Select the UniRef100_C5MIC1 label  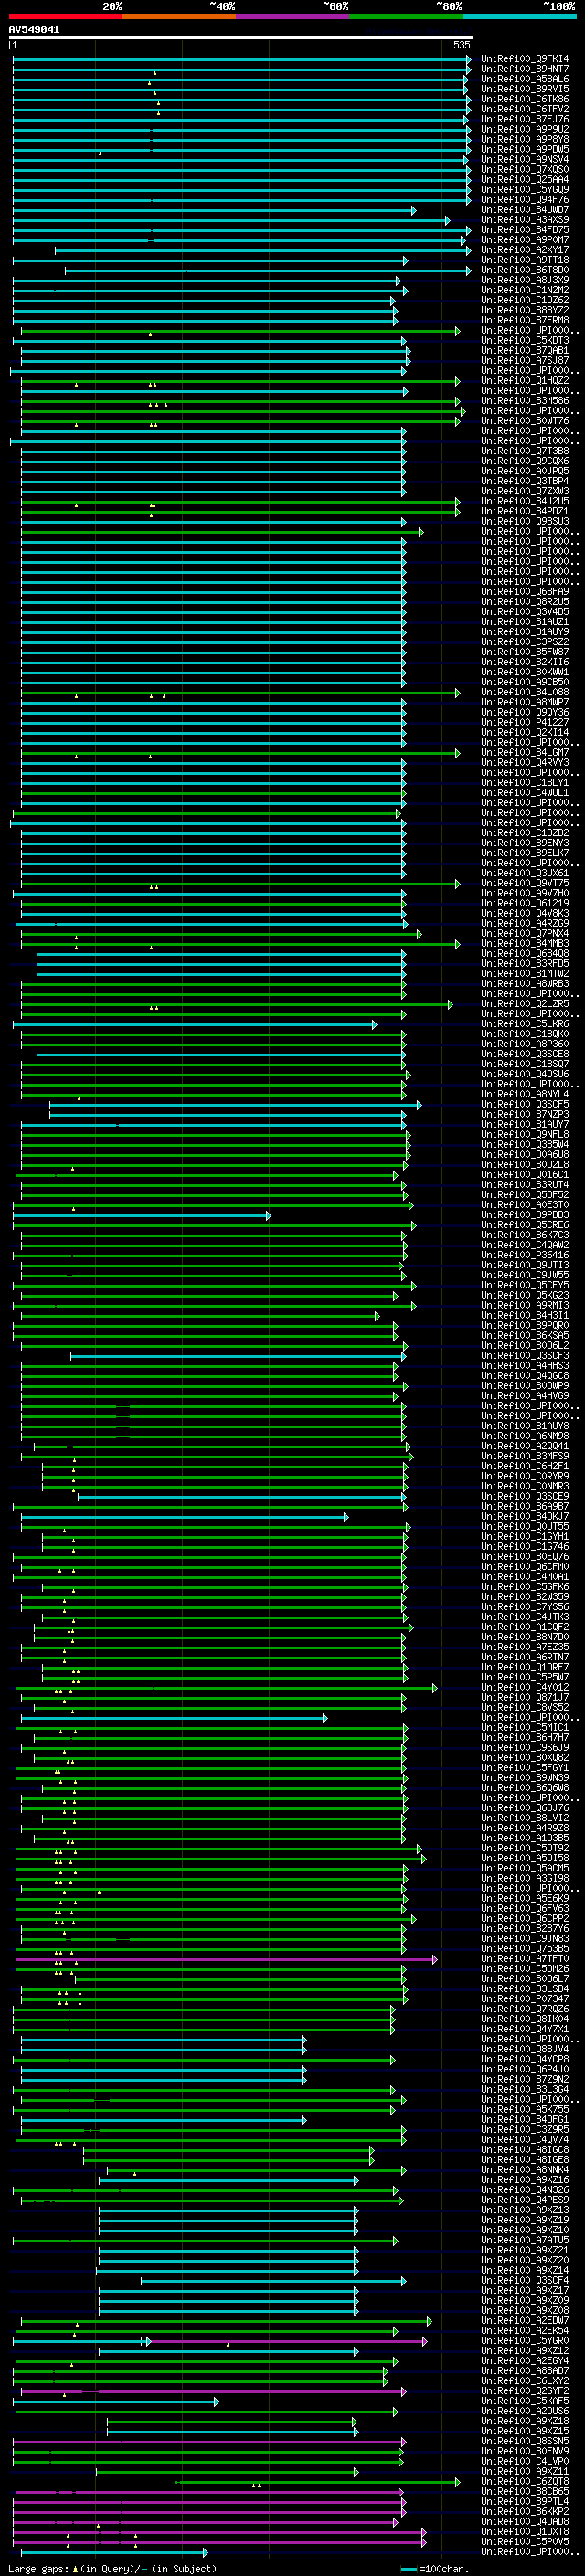click(525, 1727)
